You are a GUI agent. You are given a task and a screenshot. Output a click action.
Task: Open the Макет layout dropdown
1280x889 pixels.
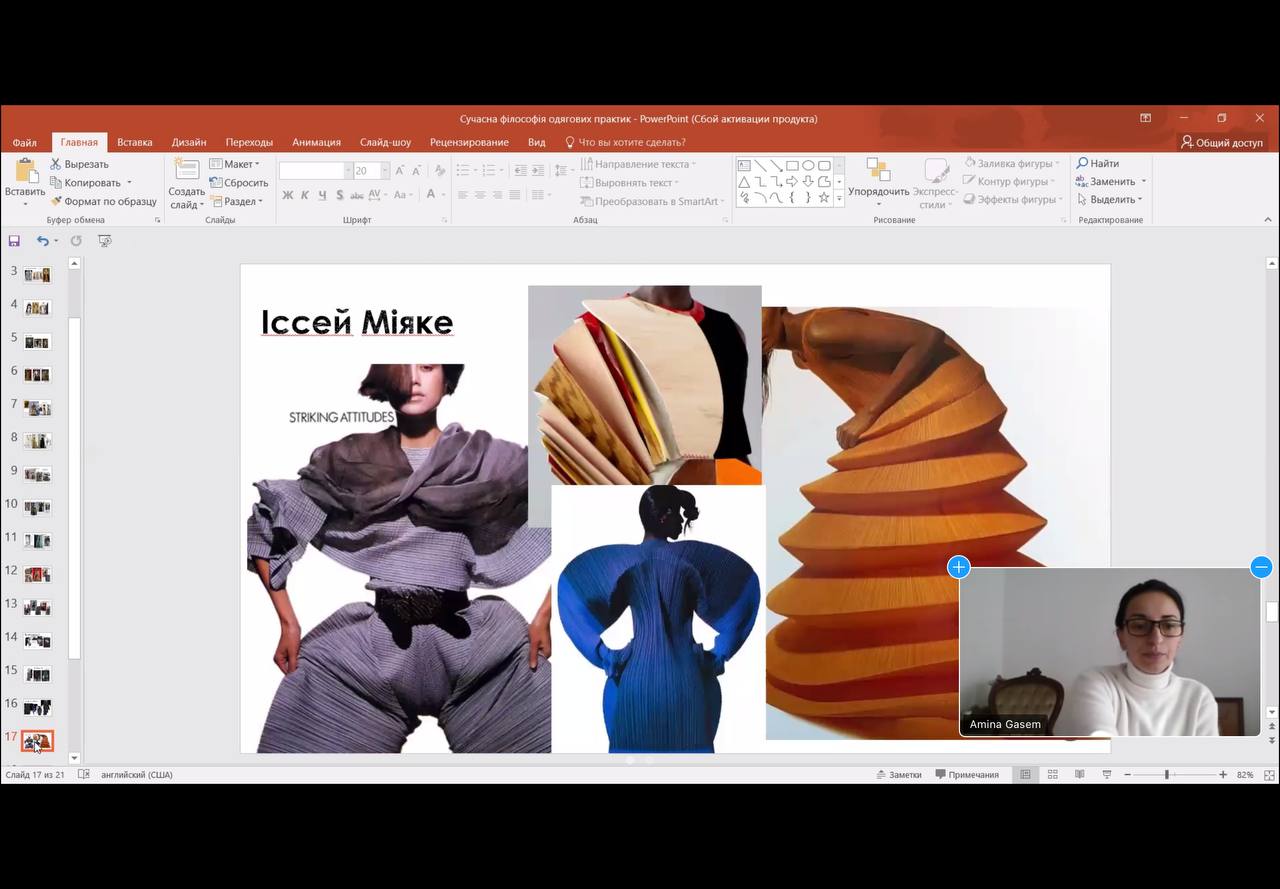click(x=235, y=164)
